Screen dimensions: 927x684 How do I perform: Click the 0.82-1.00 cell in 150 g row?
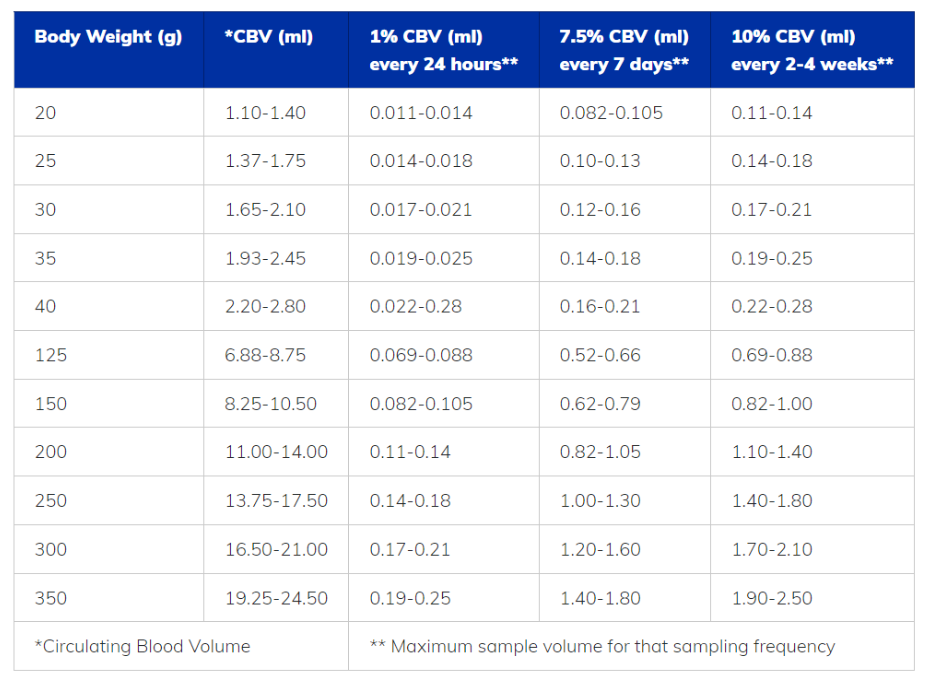click(772, 404)
